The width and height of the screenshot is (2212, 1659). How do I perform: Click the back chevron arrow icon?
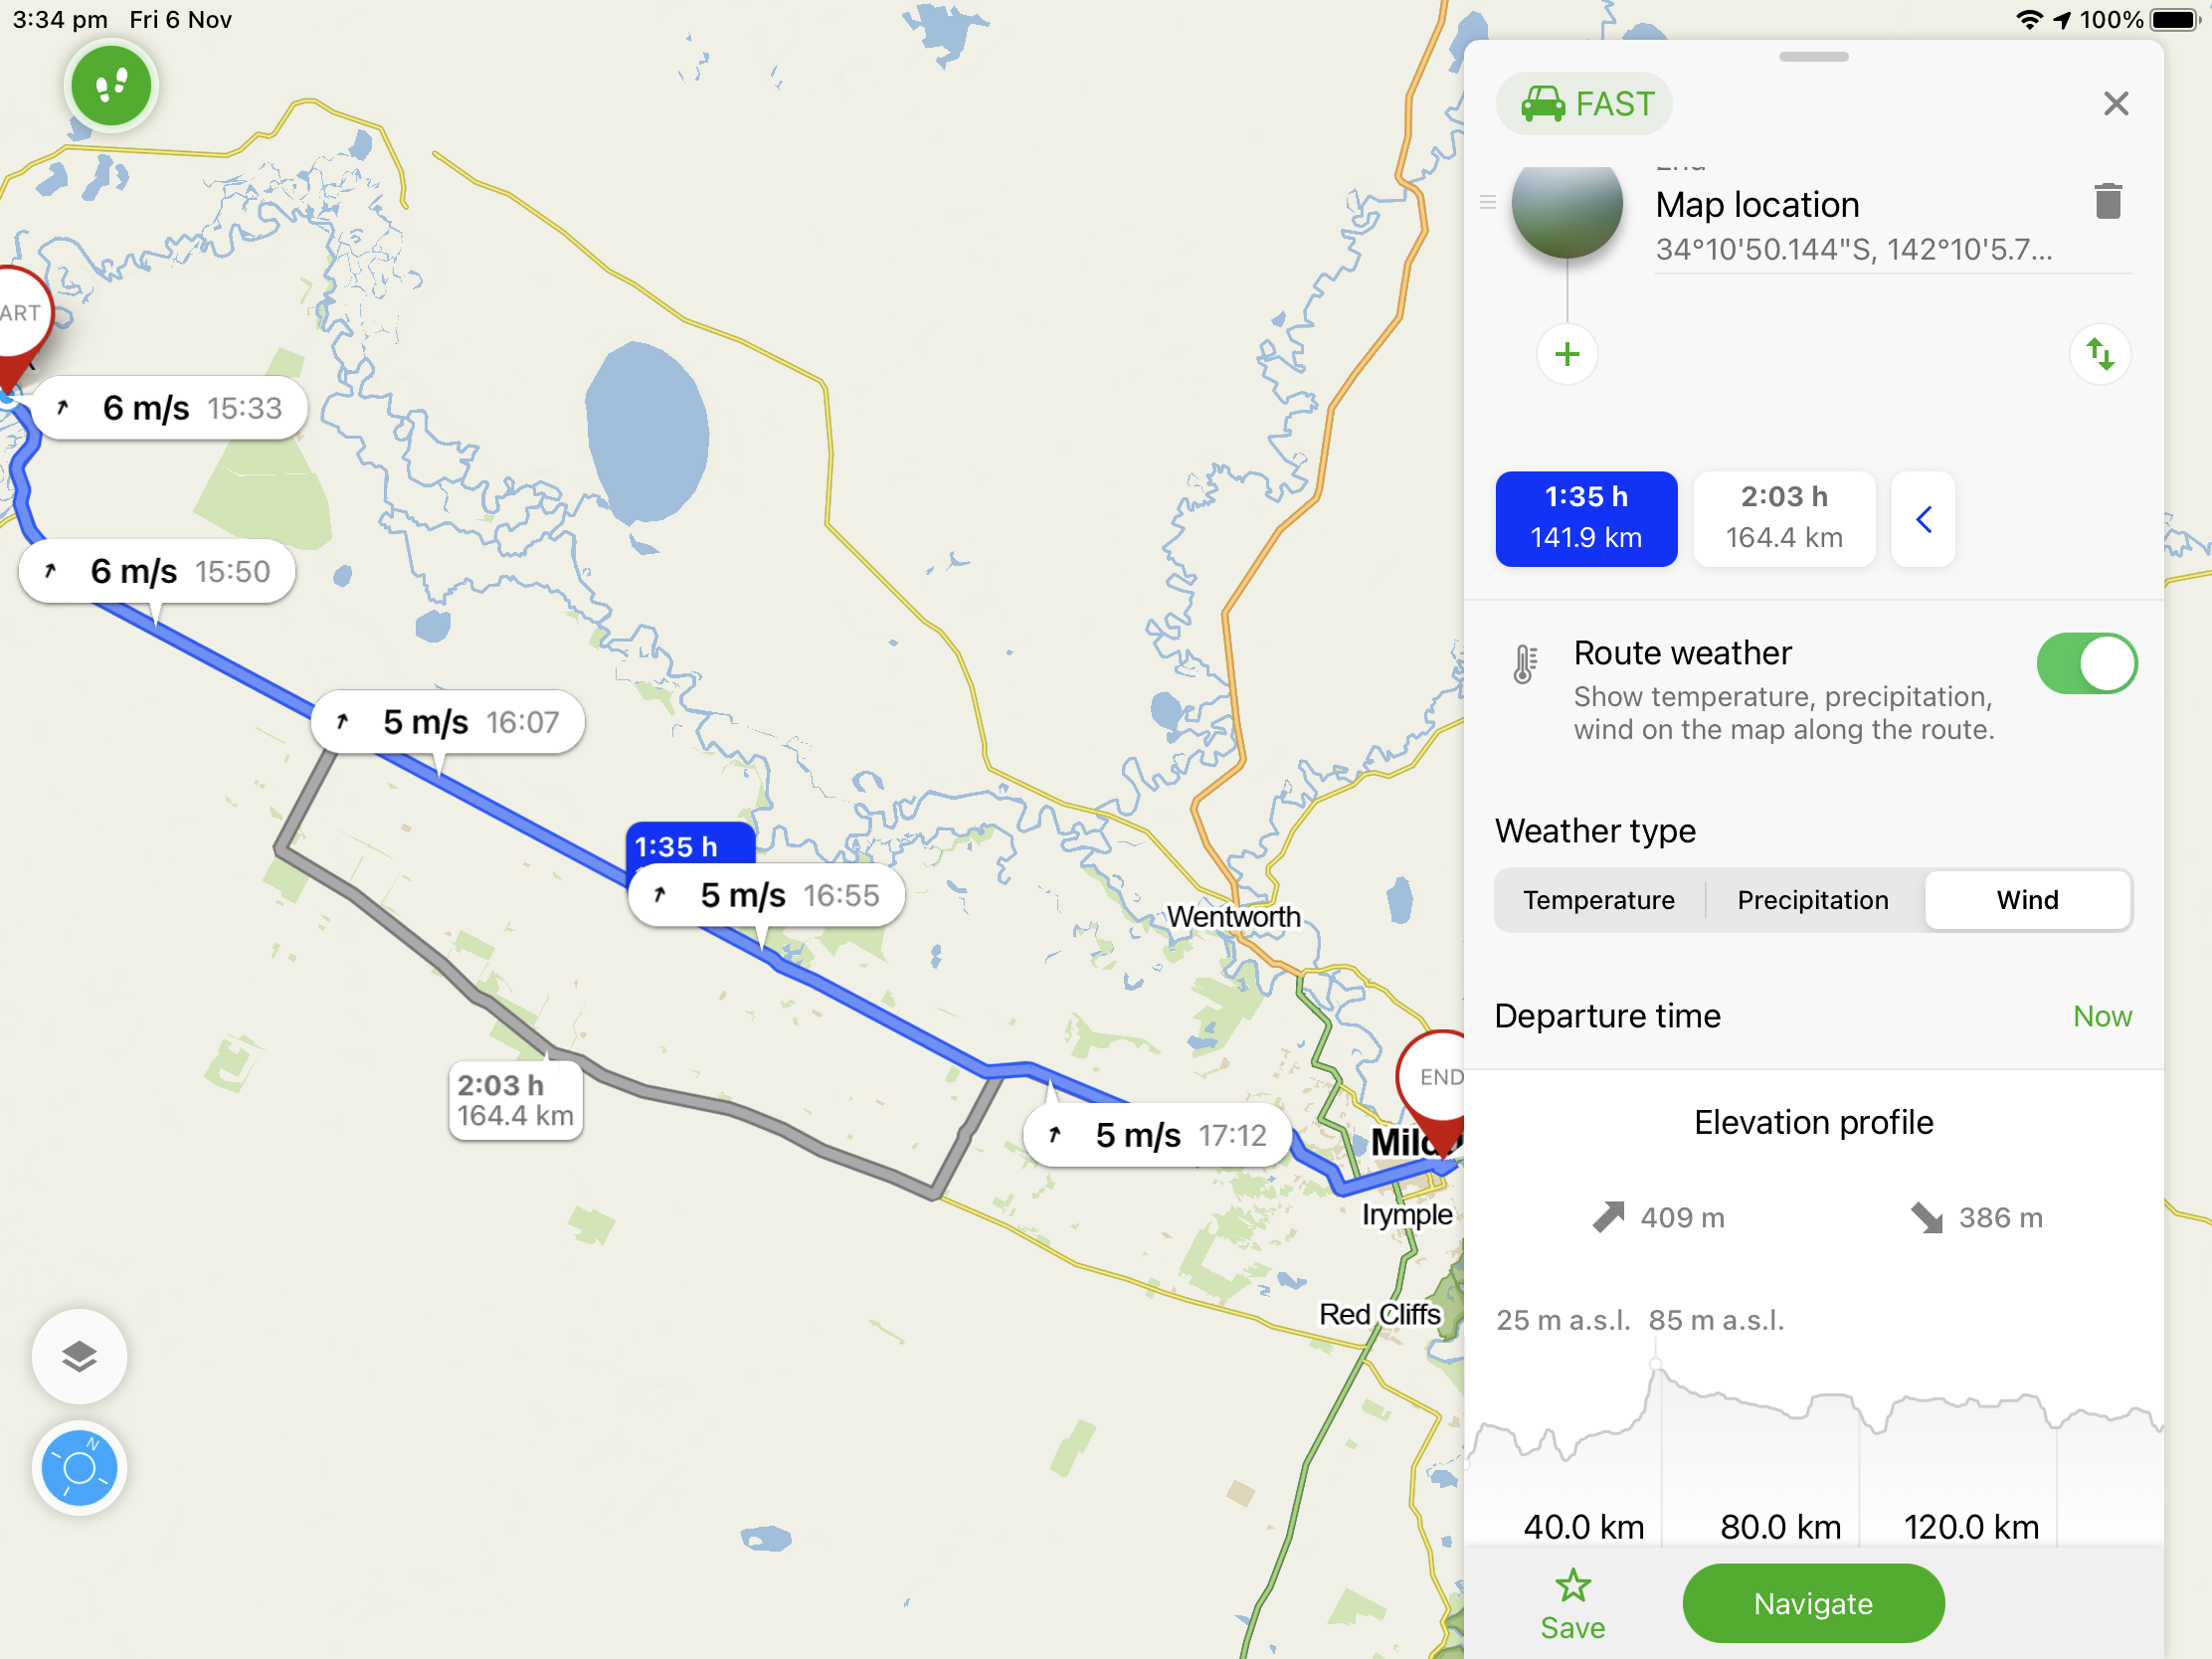point(1923,517)
